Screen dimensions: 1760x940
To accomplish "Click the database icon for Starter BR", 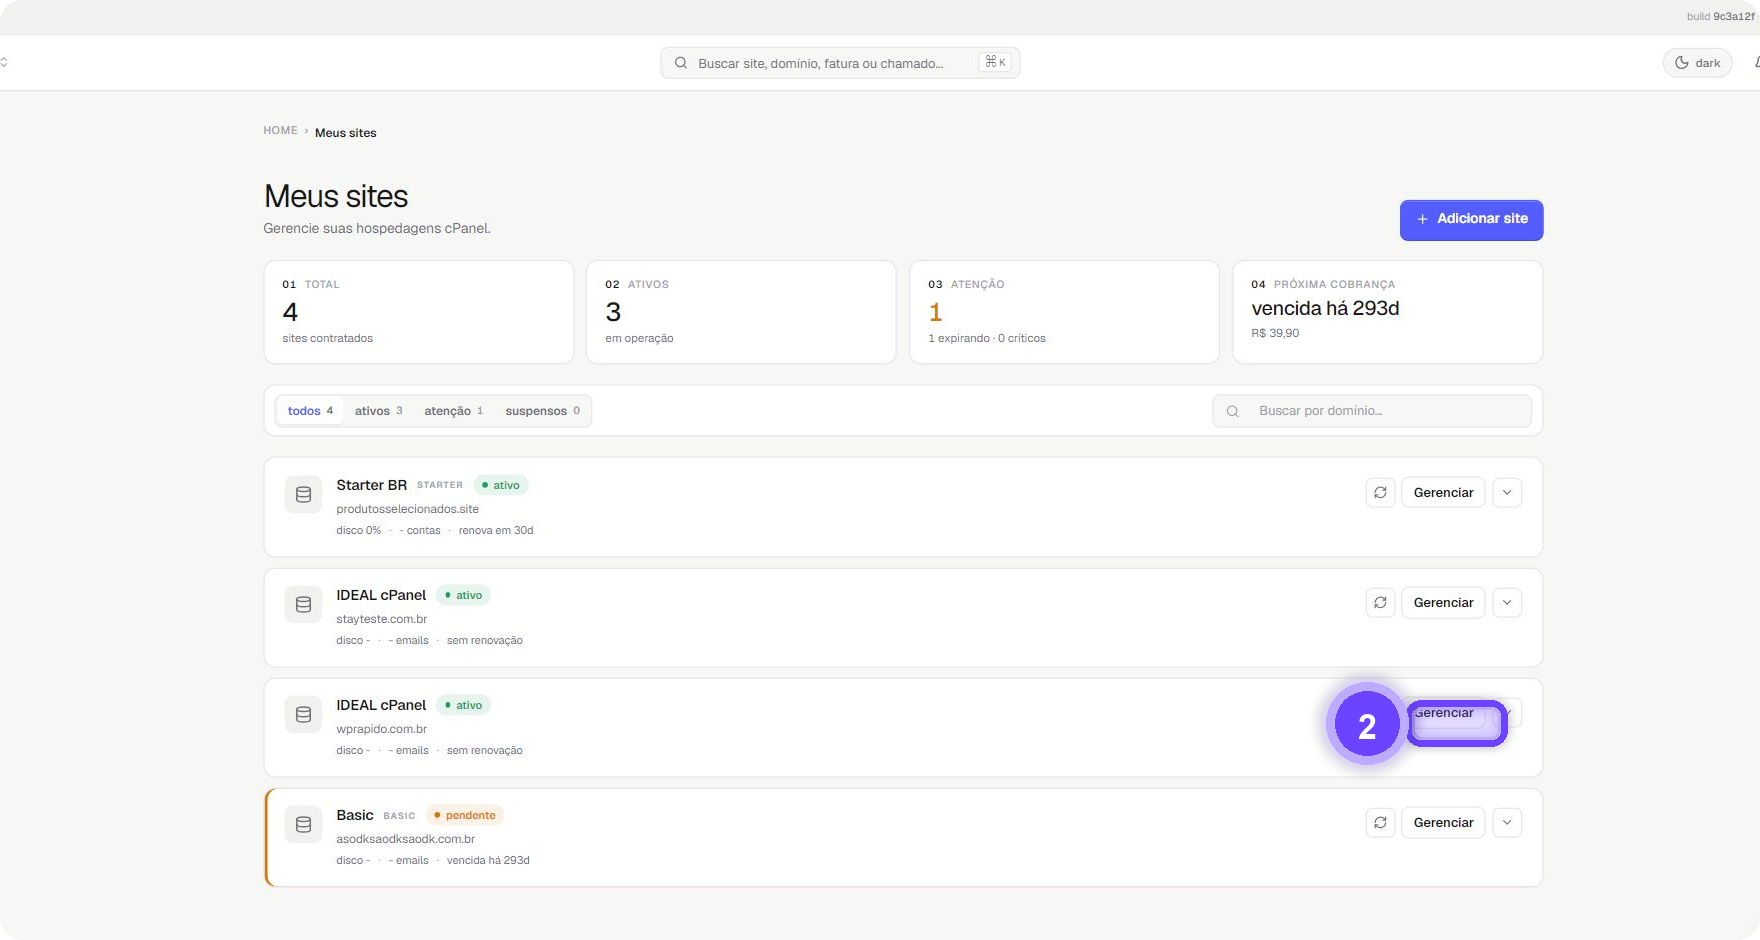I will pos(304,494).
